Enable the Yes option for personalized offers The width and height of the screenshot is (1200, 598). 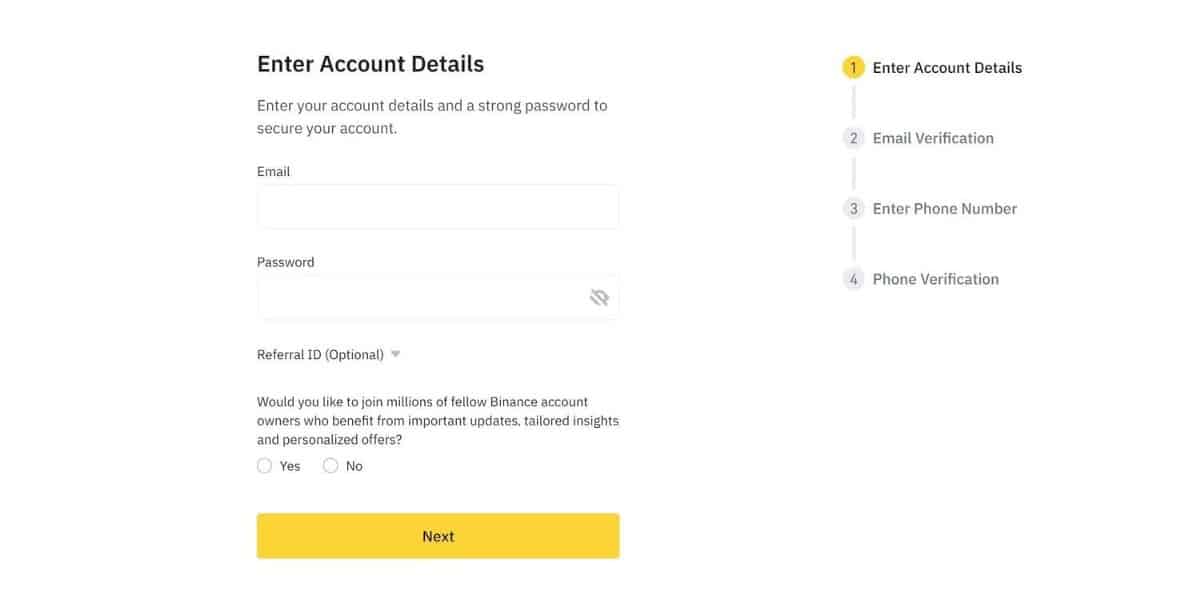tap(264, 465)
